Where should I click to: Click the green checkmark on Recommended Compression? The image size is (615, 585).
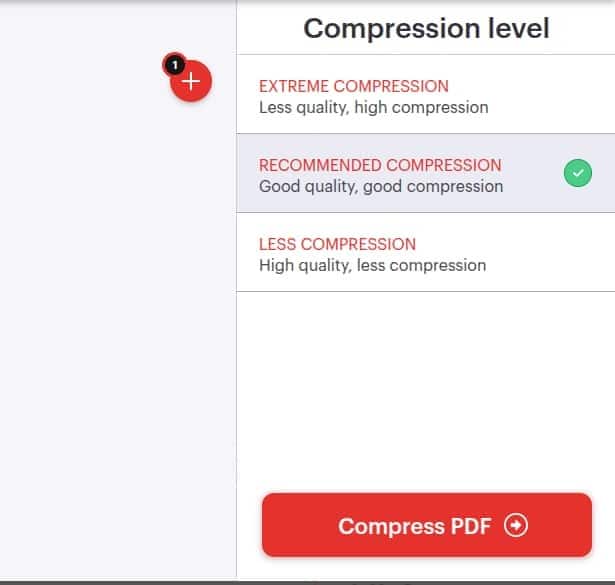(577, 174)
